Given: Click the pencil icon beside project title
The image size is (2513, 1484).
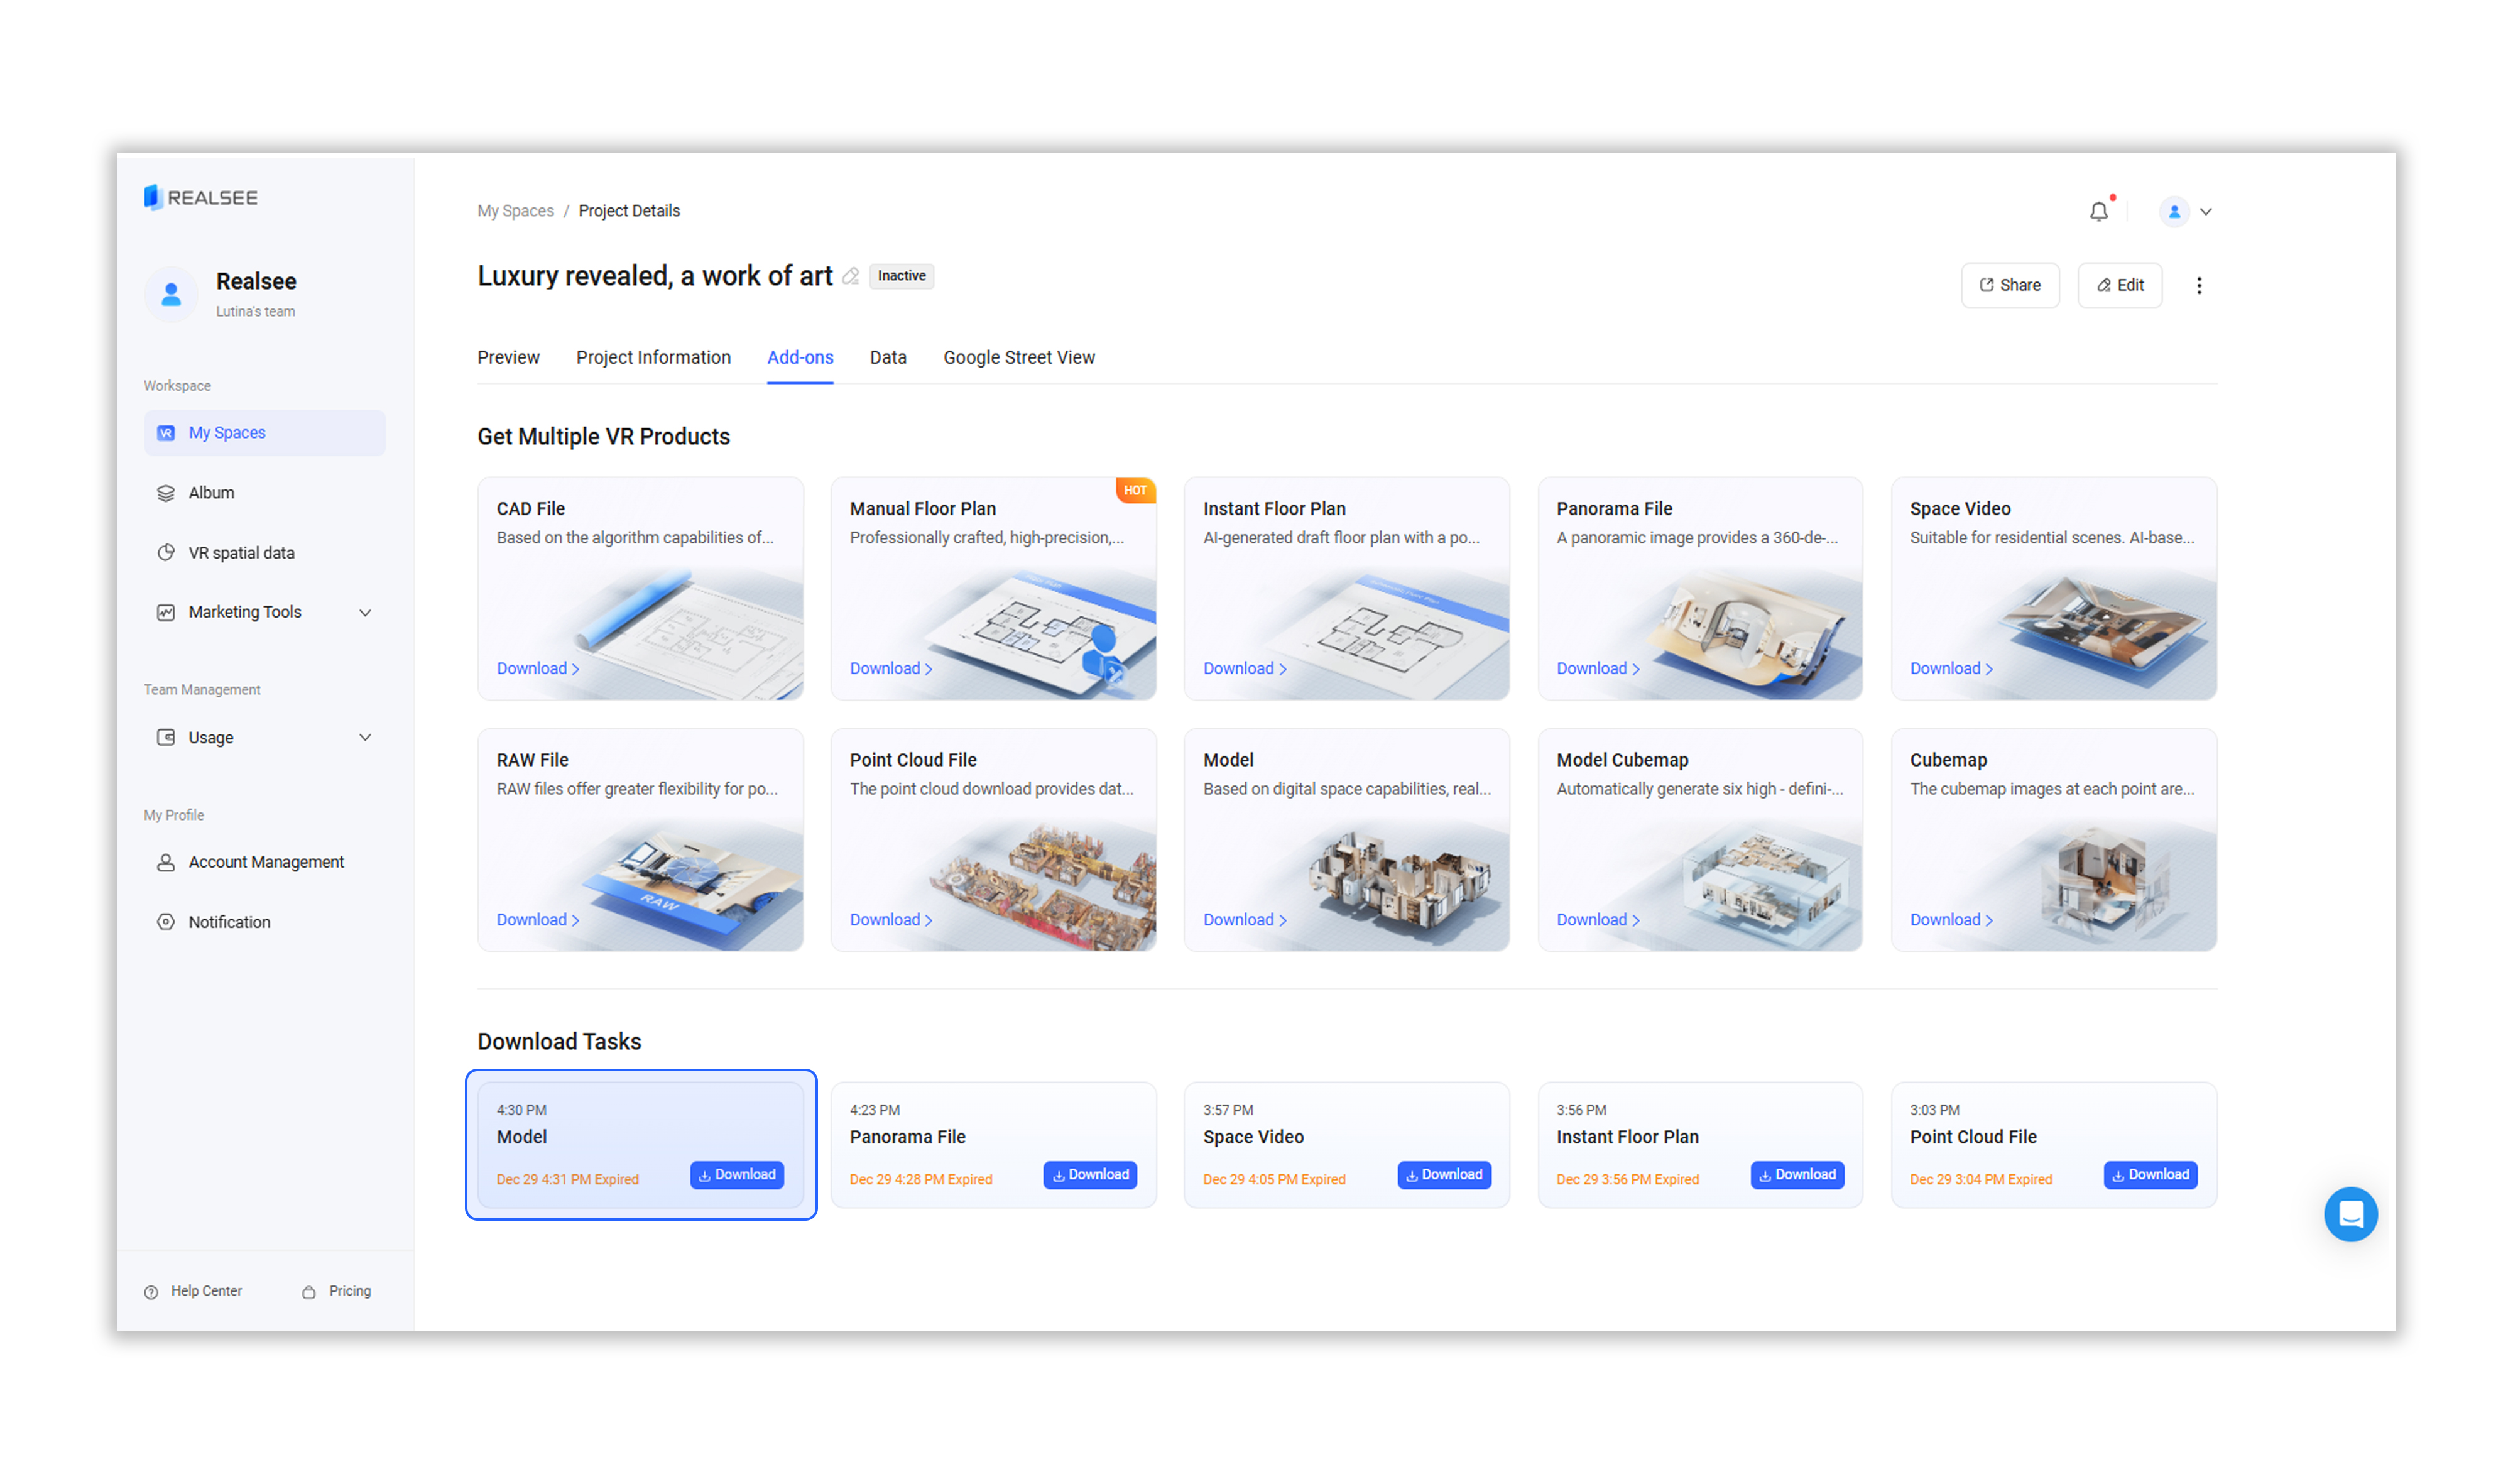Looking at the screenshot, I should tap(851, 277).
